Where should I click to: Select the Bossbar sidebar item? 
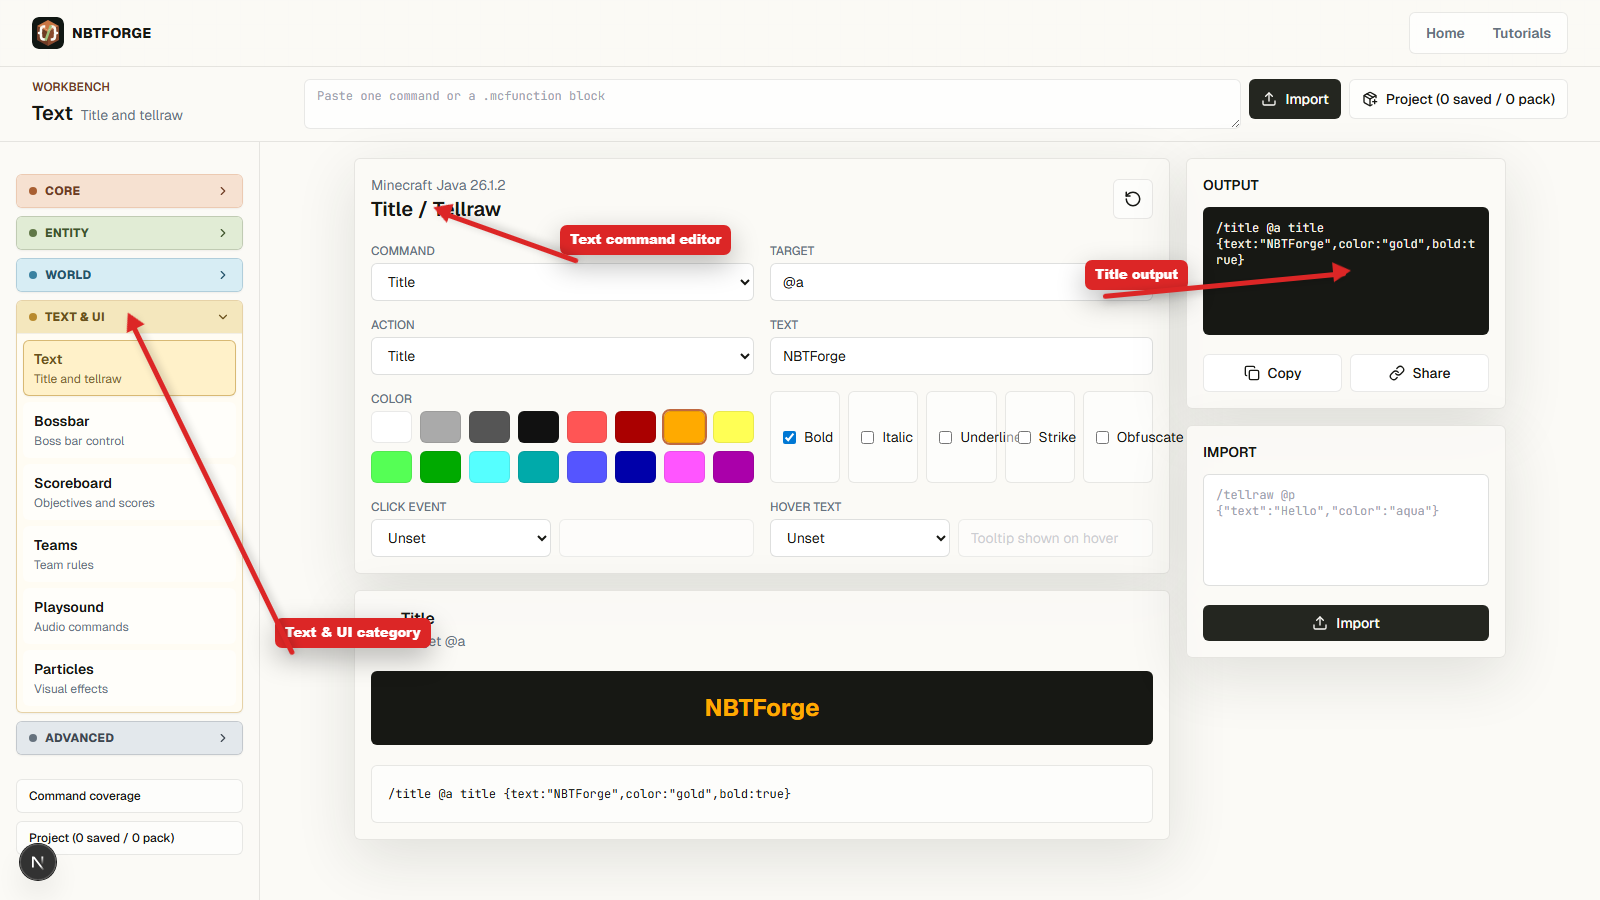(129, 430)
